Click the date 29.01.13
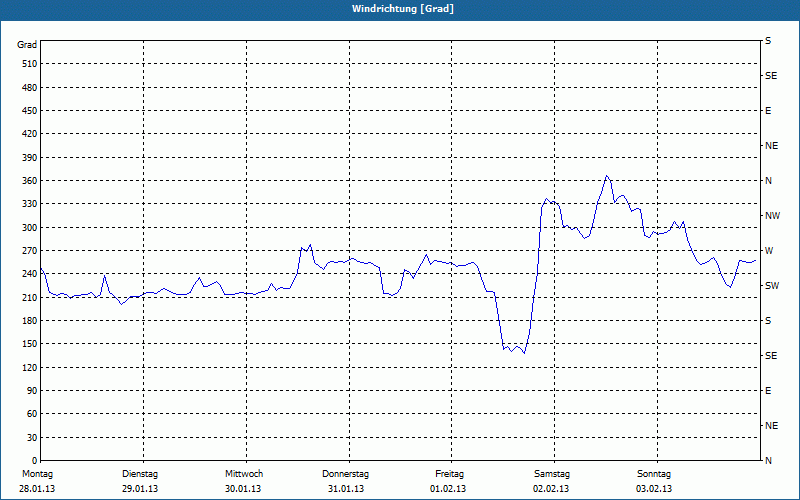This screenshot has width=800, height=500. (140, 489)
